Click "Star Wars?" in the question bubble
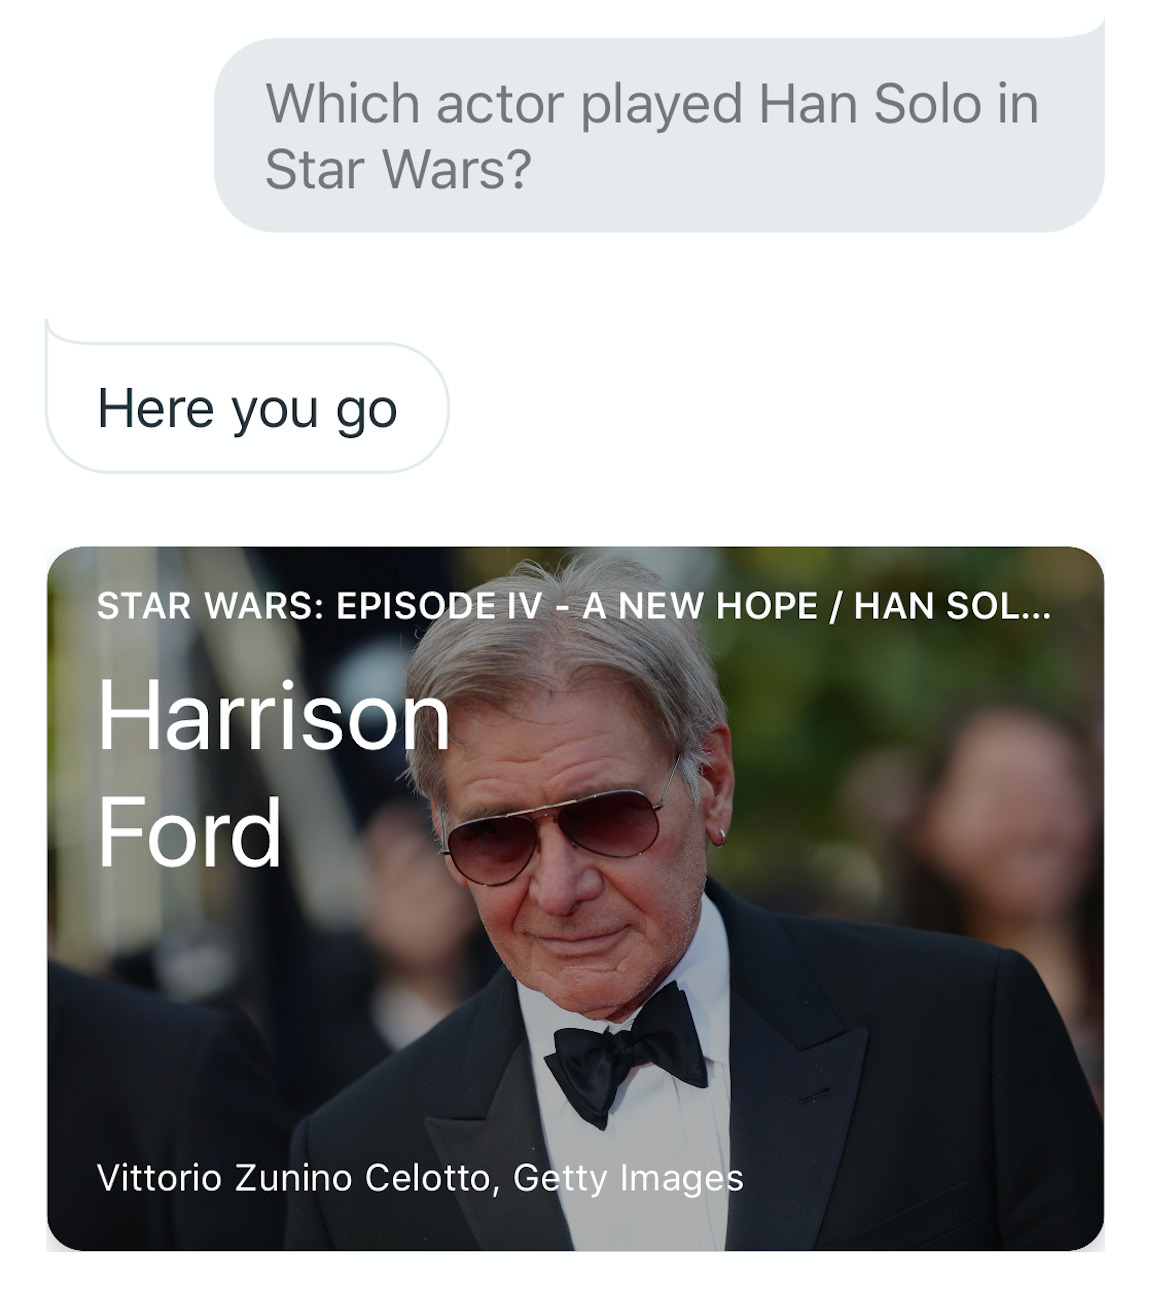 [397, 168]
